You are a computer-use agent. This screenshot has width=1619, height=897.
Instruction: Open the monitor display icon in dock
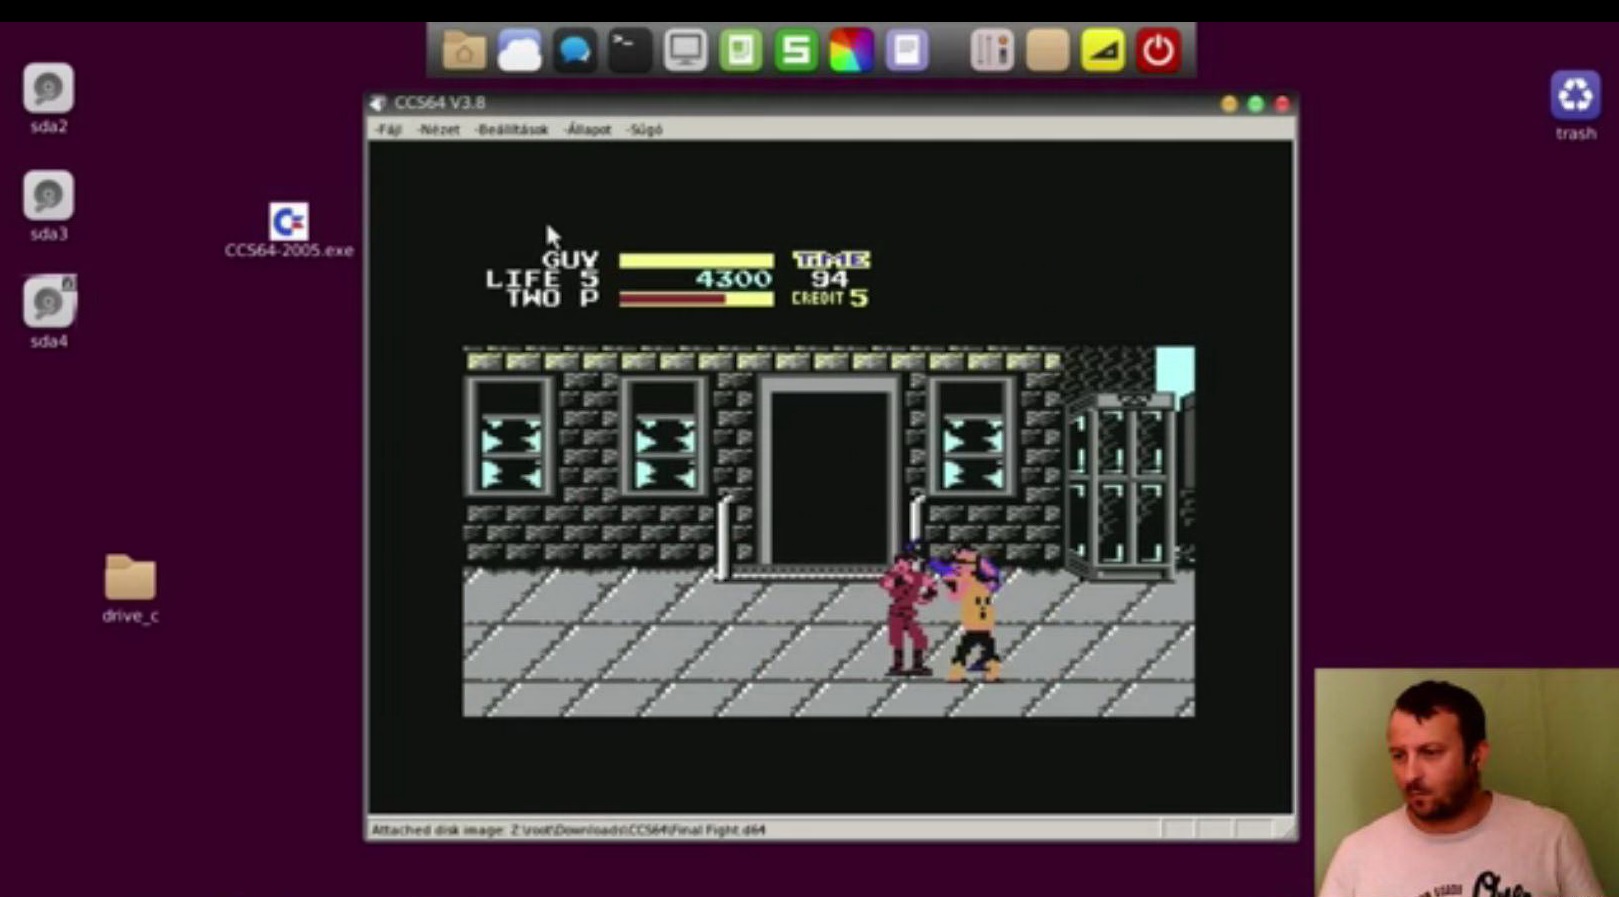click(x=685, y=51)
